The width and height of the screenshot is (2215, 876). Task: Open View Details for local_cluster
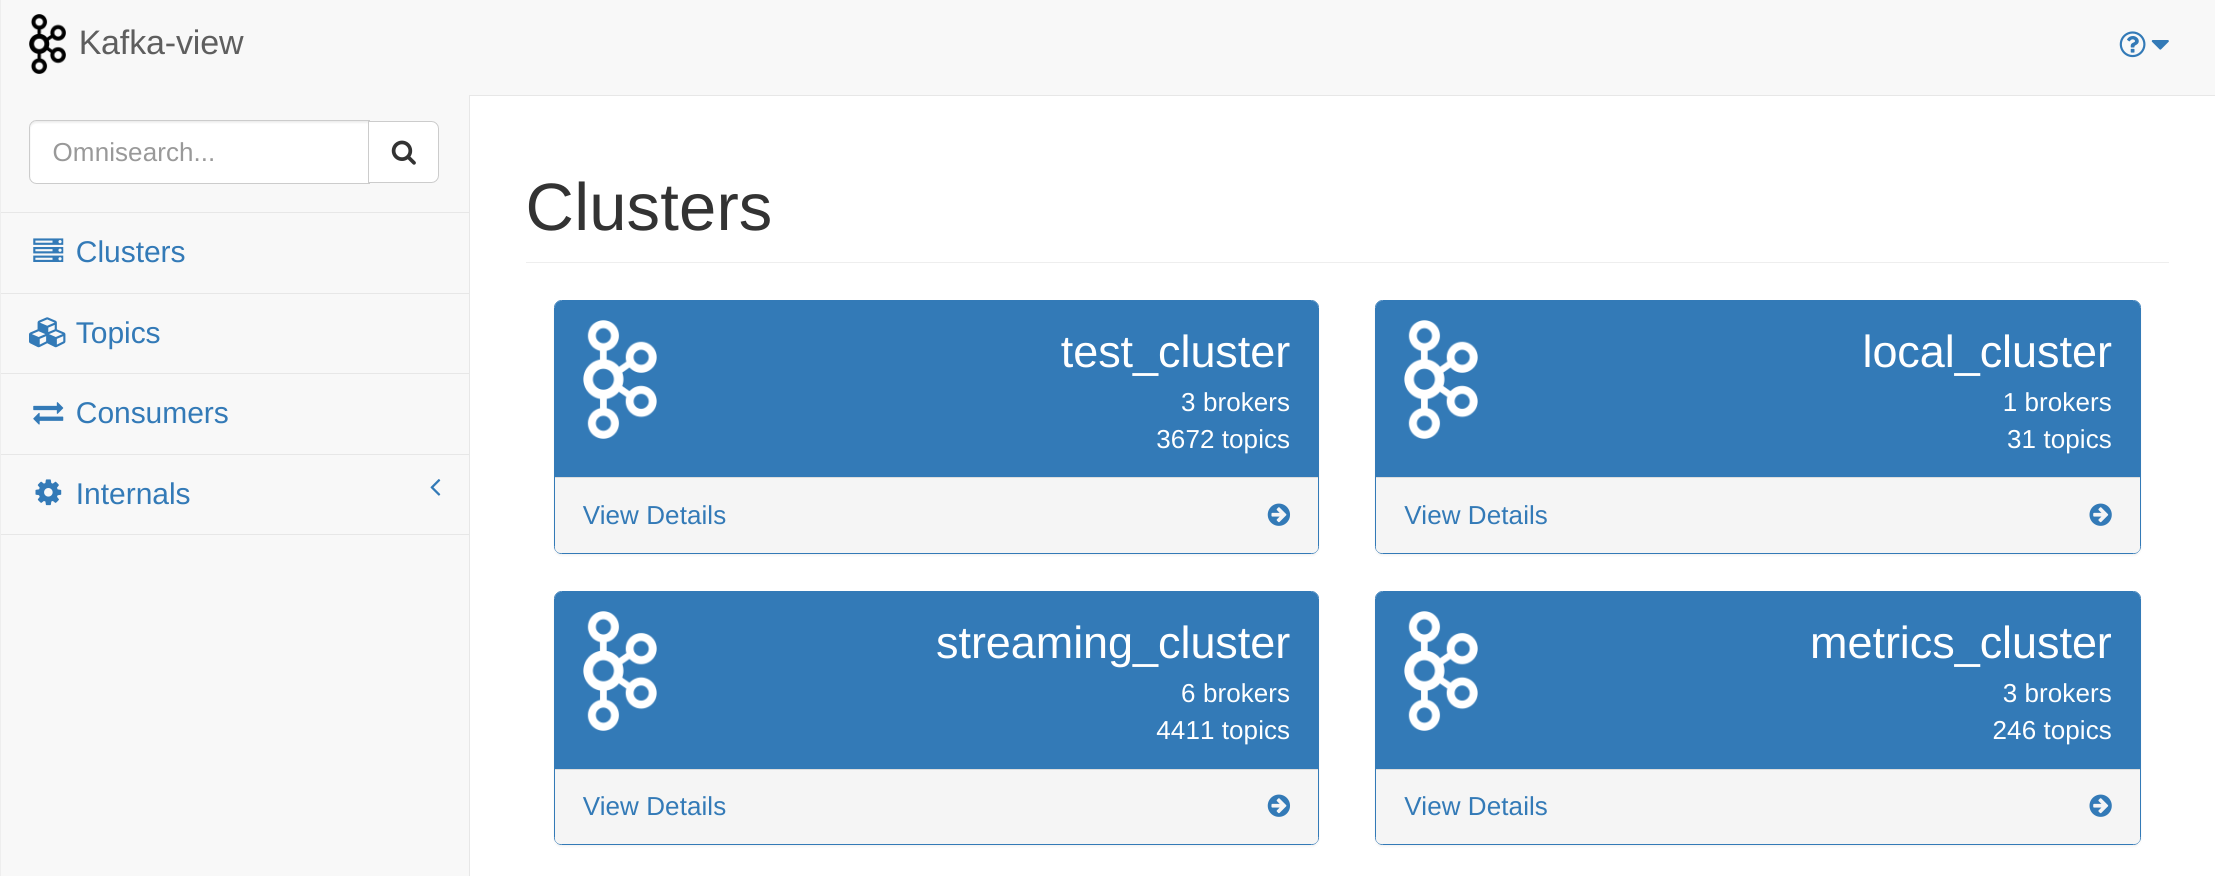point(1476,515)
